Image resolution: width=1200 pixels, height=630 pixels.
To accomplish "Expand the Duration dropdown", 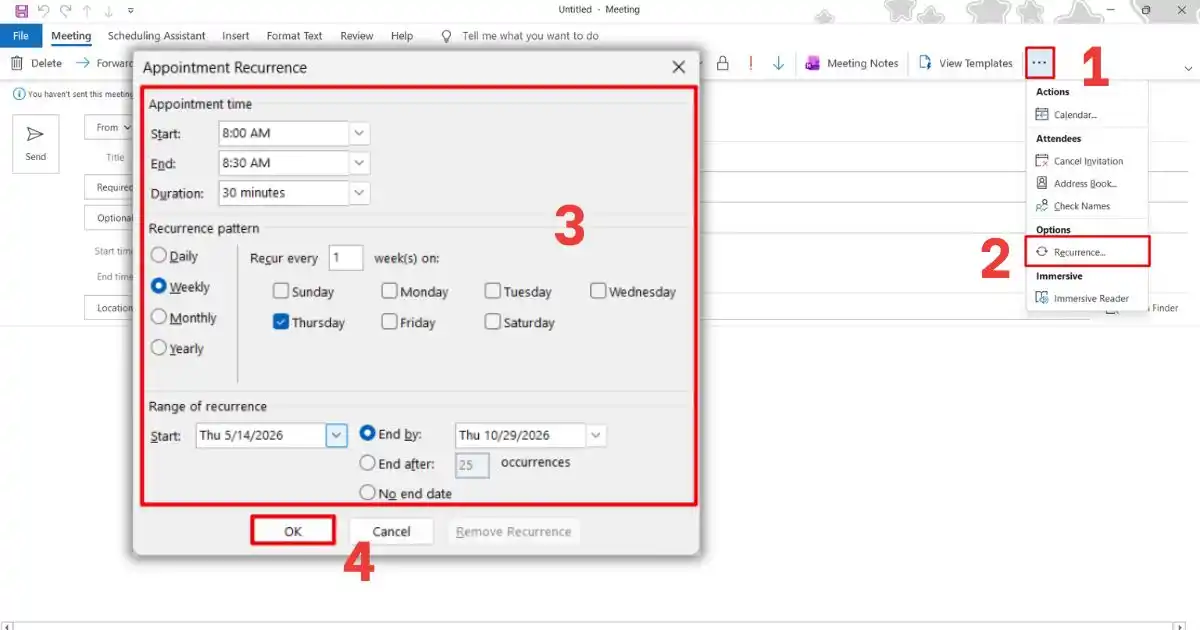I will (360, 193).
